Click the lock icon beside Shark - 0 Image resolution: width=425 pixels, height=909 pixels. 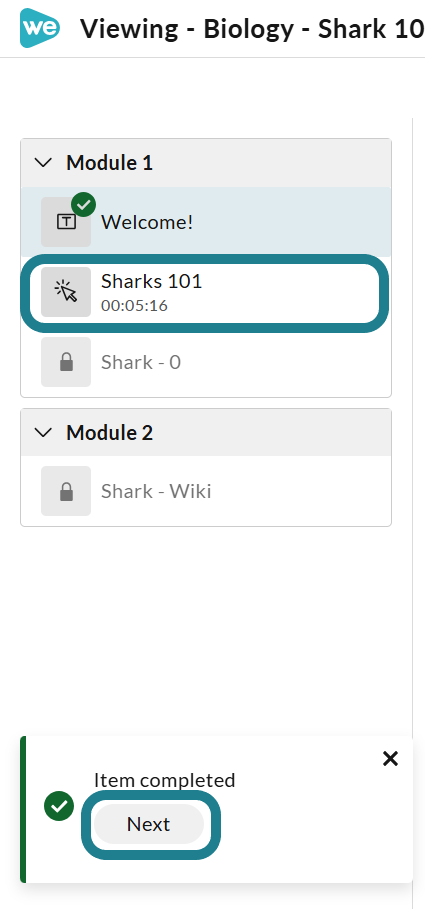66,362
